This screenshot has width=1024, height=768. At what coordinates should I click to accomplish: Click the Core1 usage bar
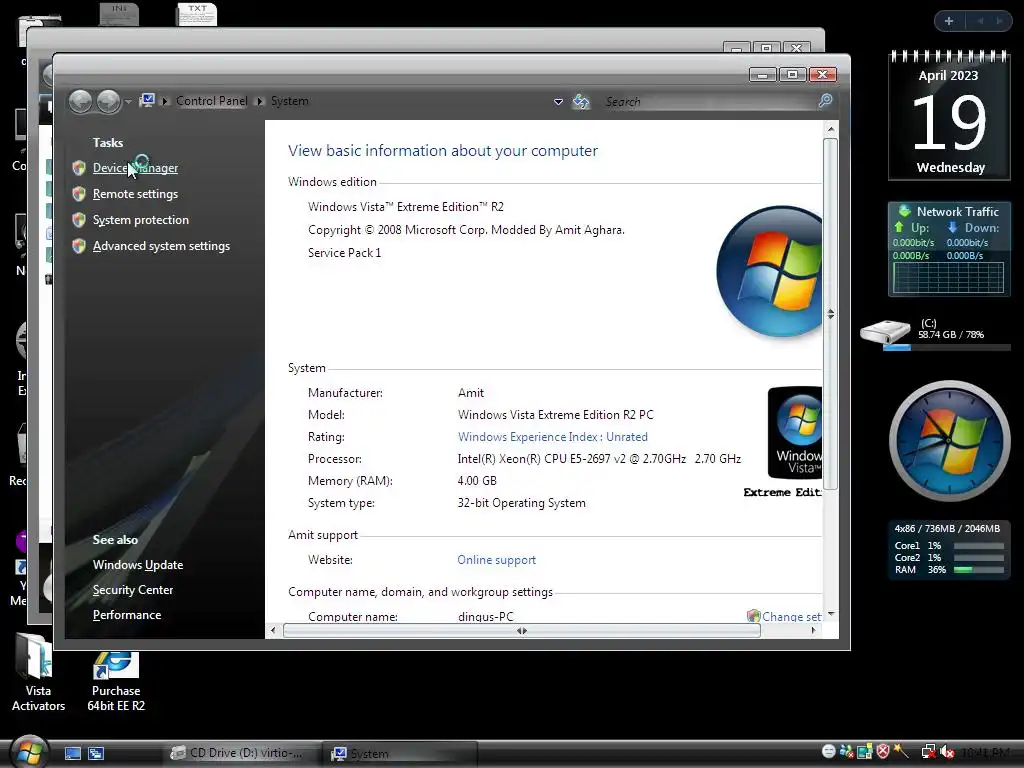978,546
